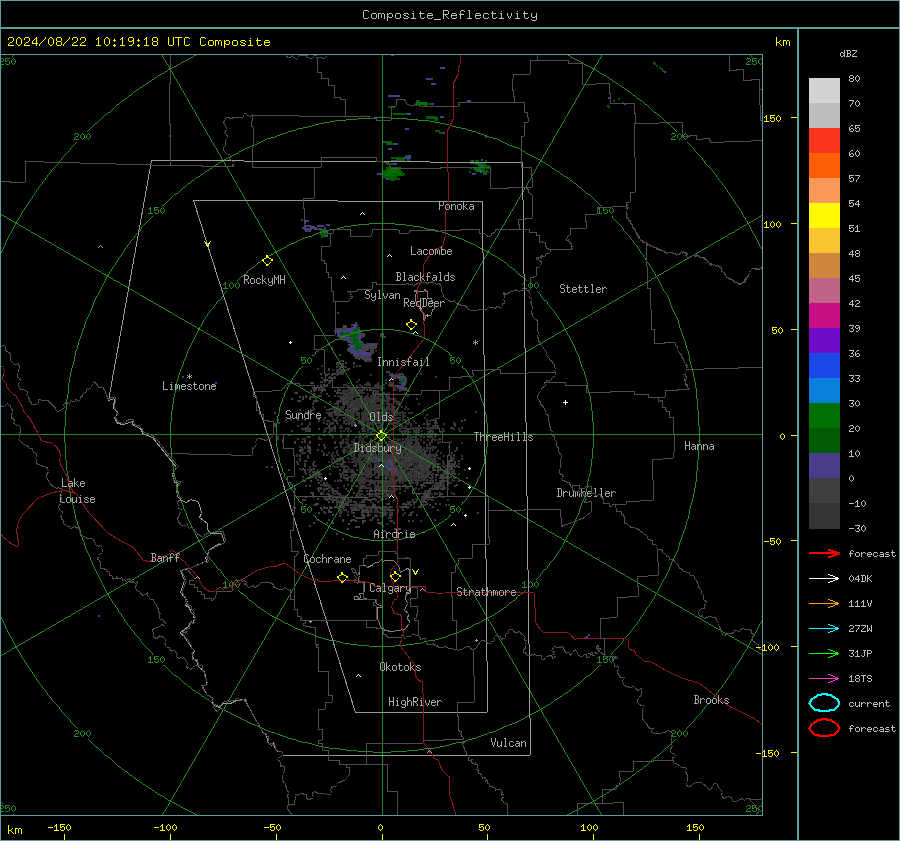Screen dimensions: 900x841
Task: Click the Banff town label
Action: point(165,557)
